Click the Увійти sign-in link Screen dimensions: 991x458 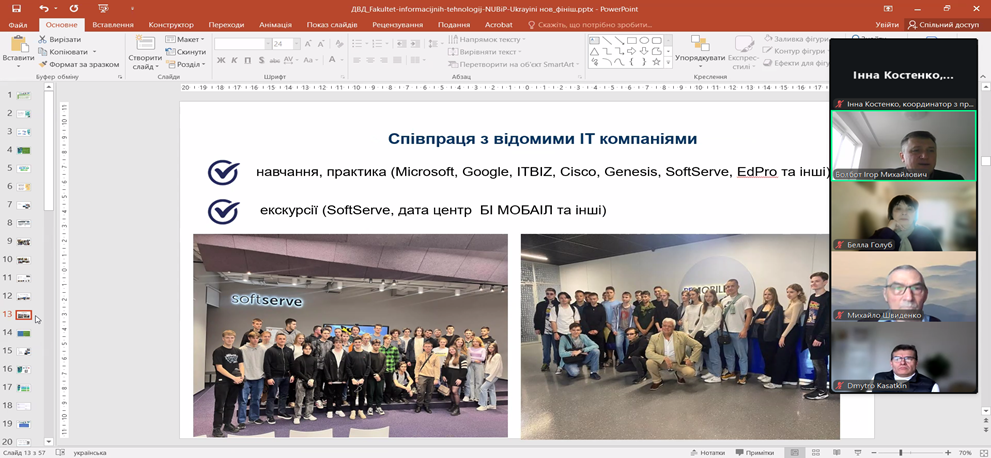[887, 25]
